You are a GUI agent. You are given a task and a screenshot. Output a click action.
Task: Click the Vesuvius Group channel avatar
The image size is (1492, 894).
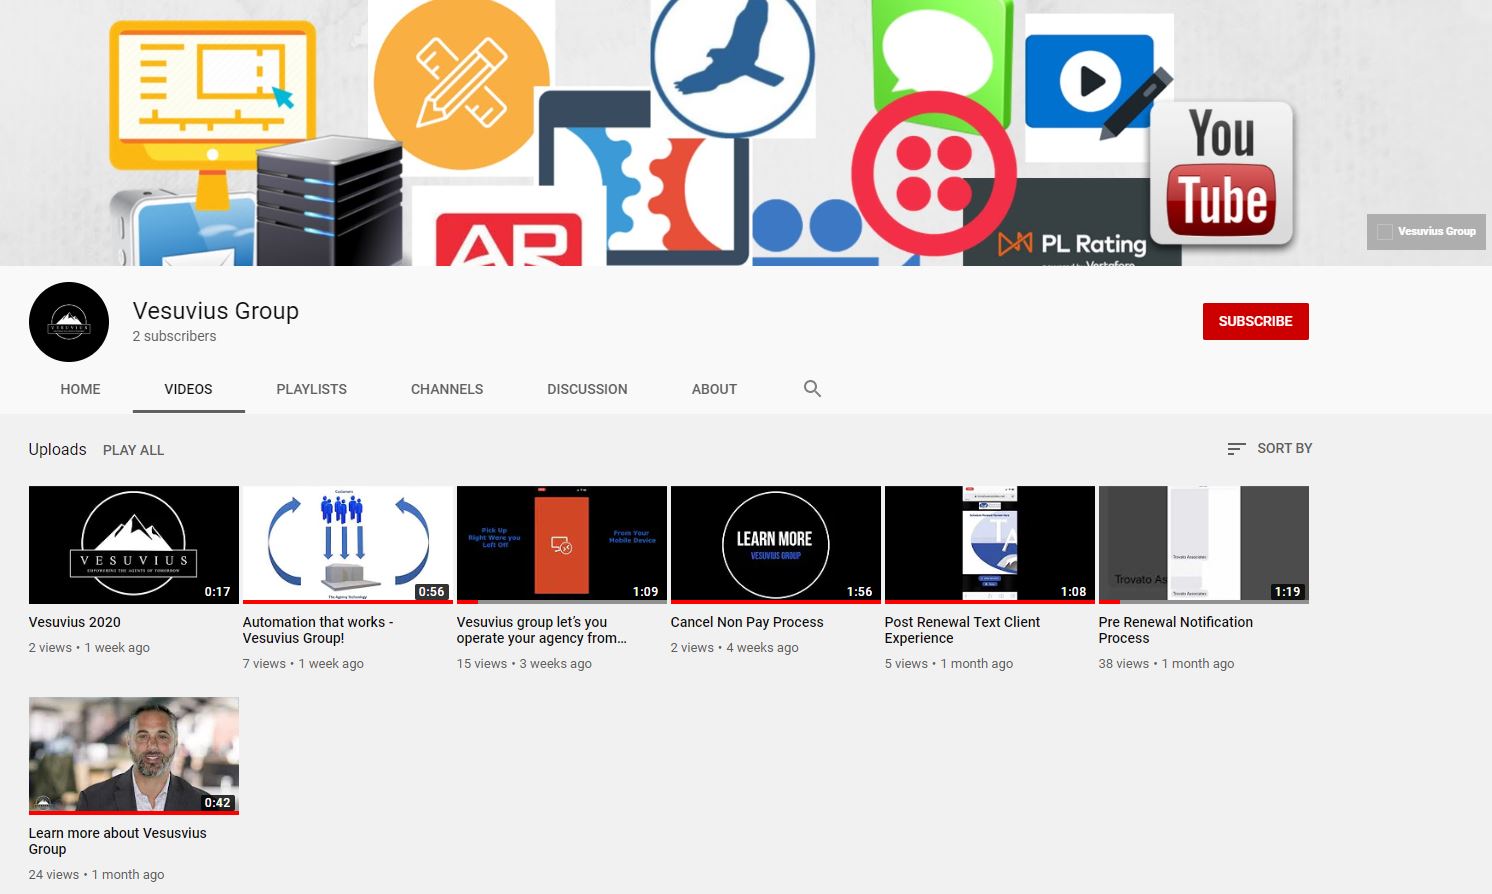69,322
